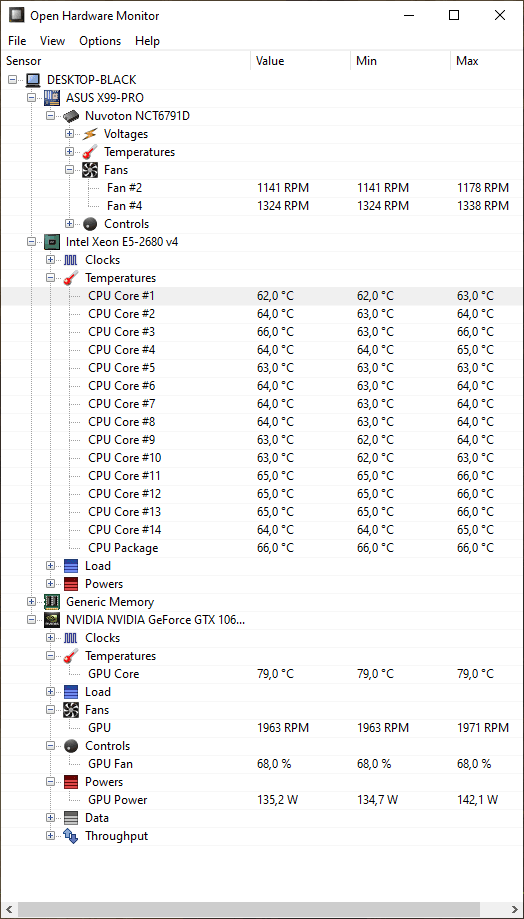Click the Intel Xeon E5-2680 v4 CPU icon
The height and width of the screenshot is (919, 524).
52,241
